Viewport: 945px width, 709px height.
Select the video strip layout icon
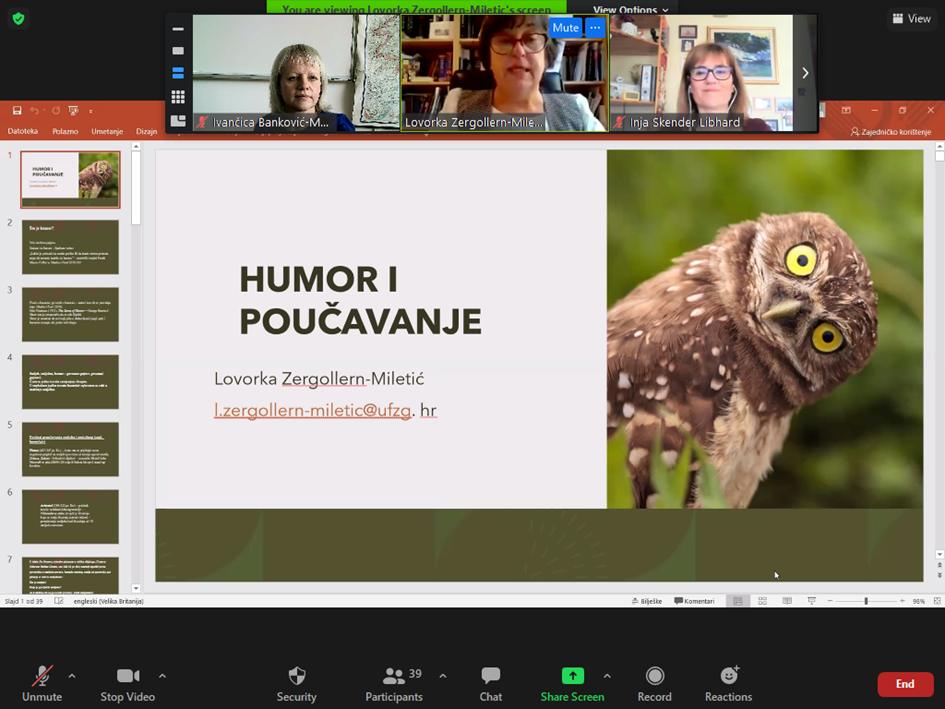point(178,73)
